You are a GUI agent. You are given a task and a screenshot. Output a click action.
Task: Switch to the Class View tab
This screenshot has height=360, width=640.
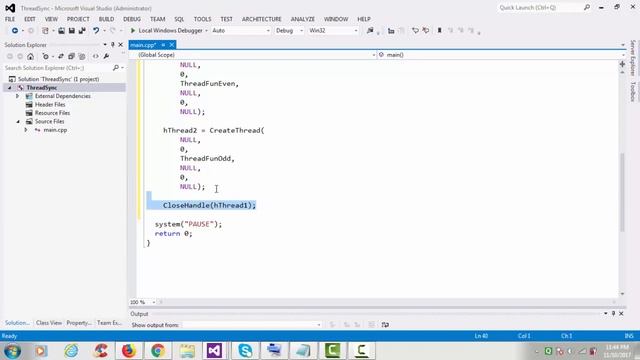(x=49, y=323)
